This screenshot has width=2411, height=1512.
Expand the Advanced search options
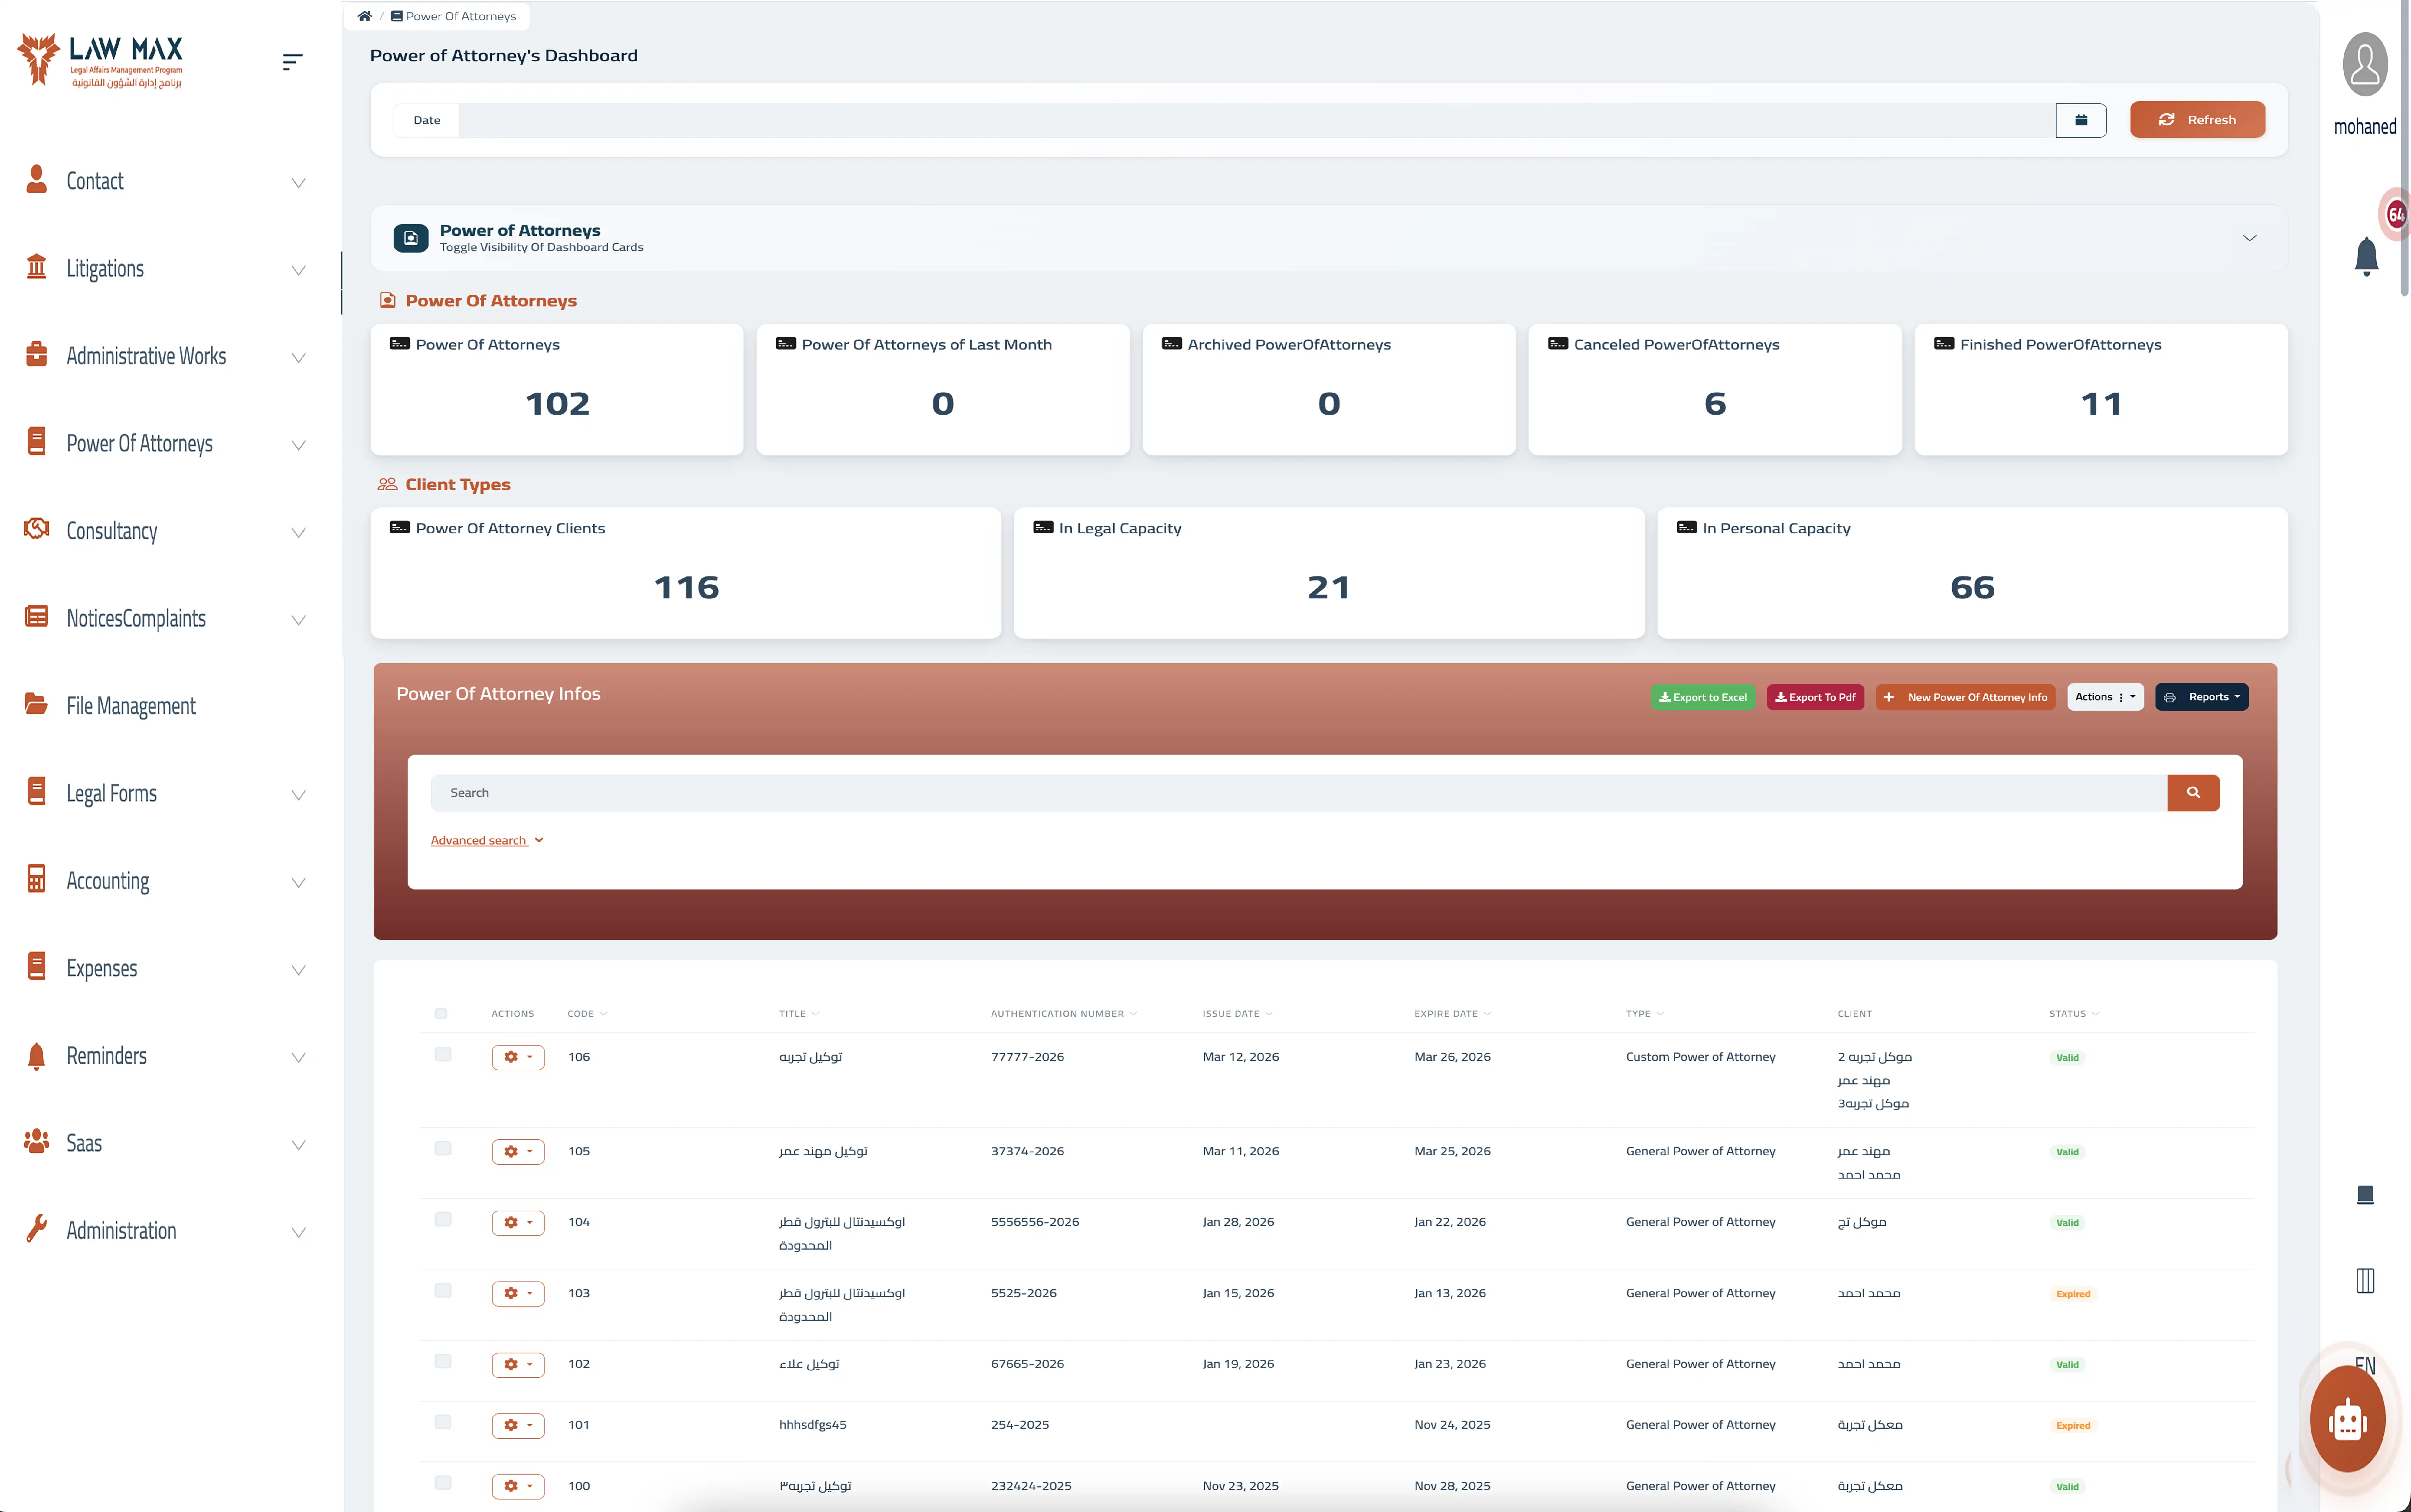point(487,841)
